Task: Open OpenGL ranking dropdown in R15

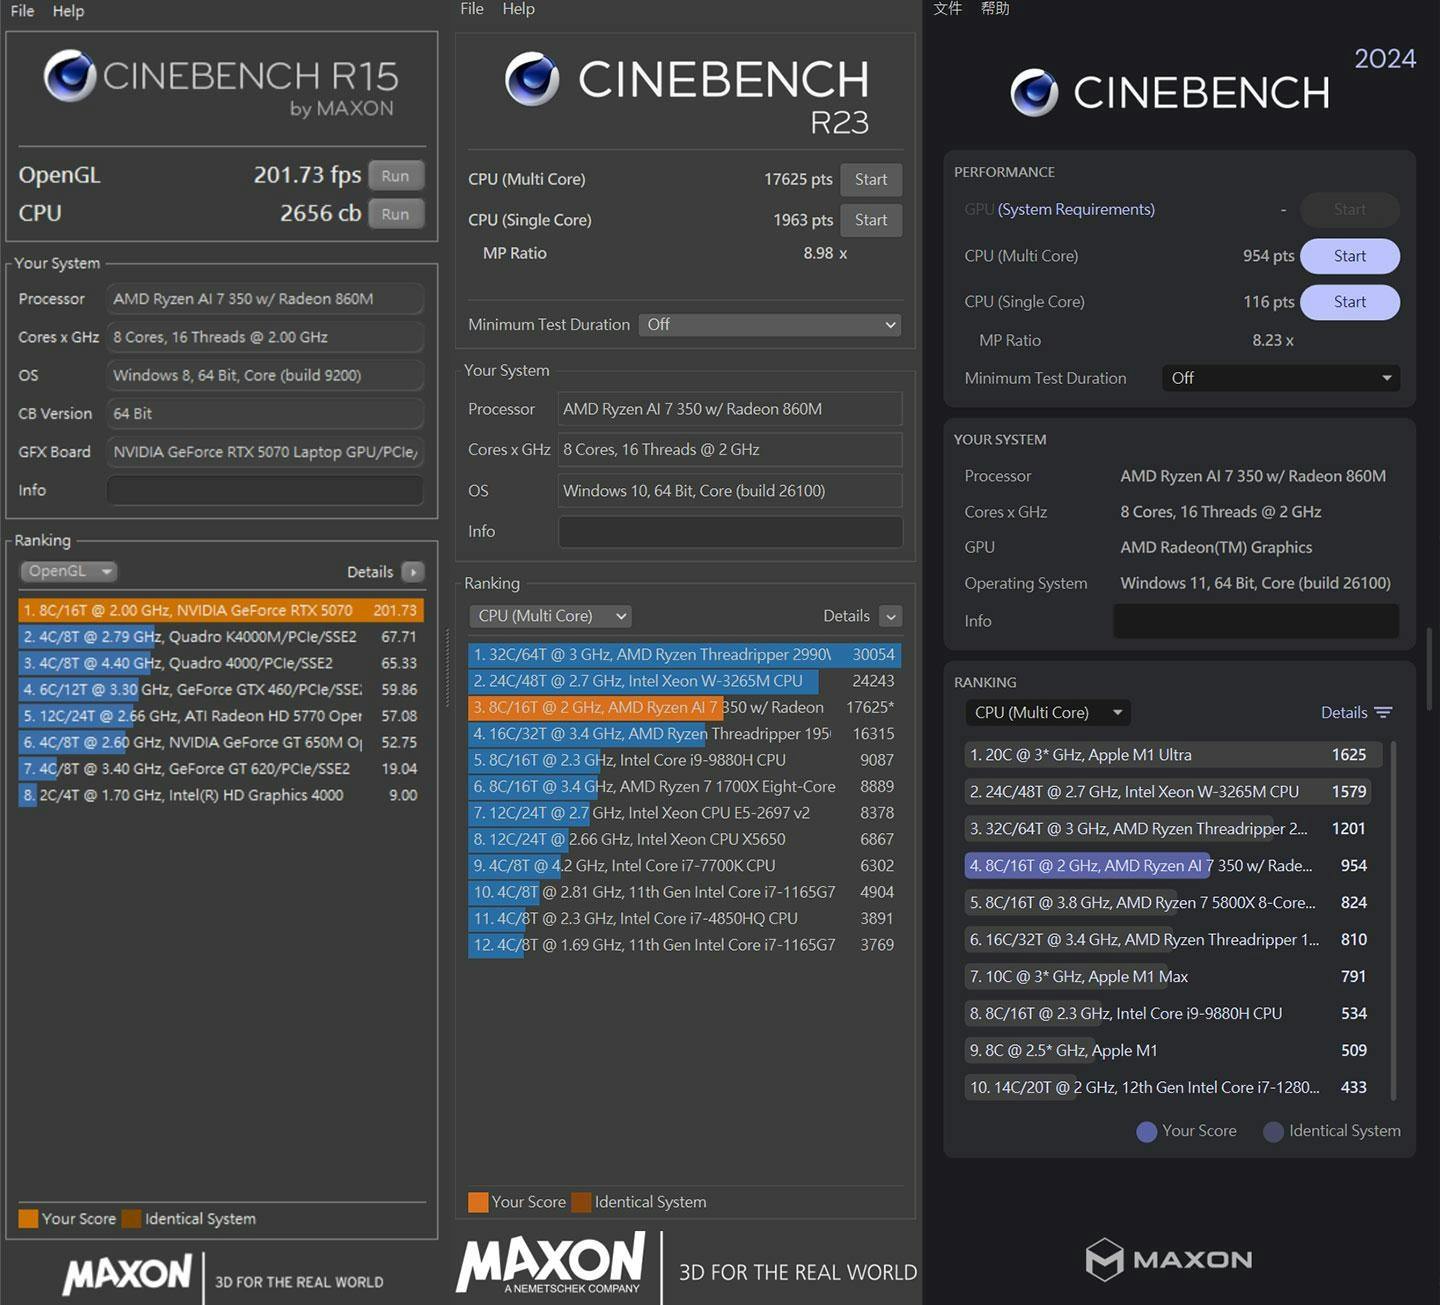Action: click(x=68, y=571)
